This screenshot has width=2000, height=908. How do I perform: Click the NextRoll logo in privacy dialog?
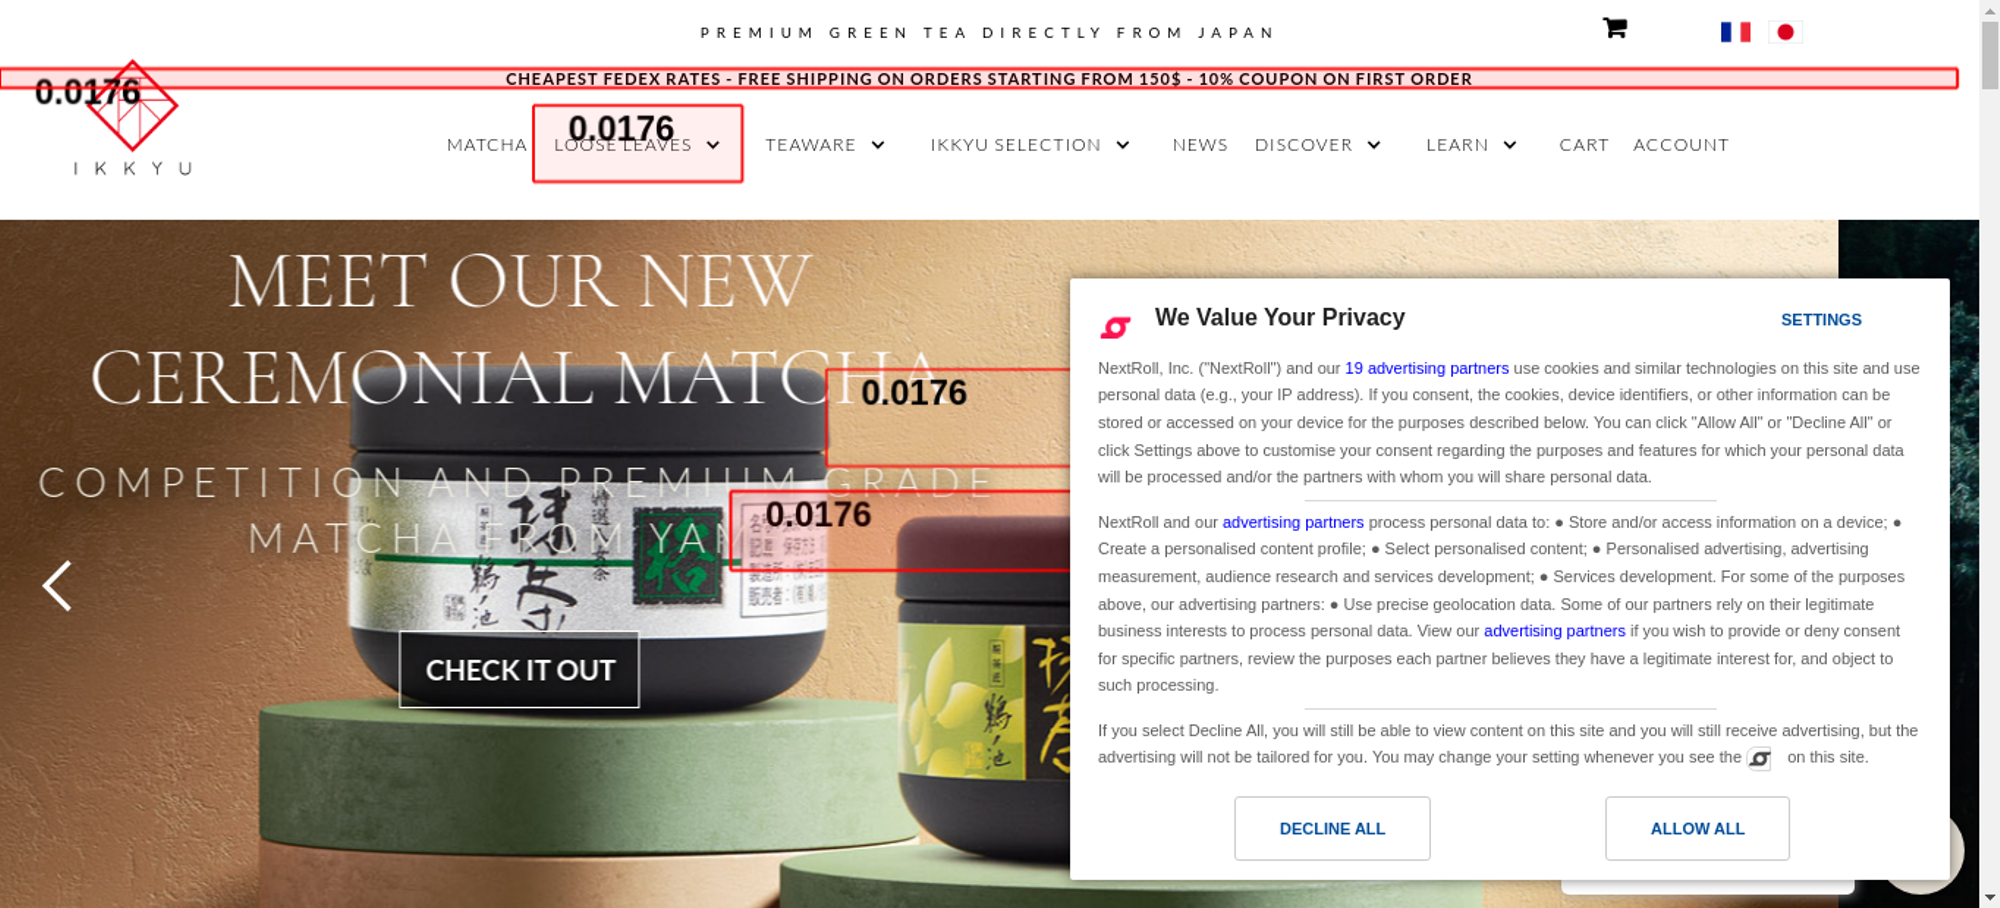pos(1115,327)
